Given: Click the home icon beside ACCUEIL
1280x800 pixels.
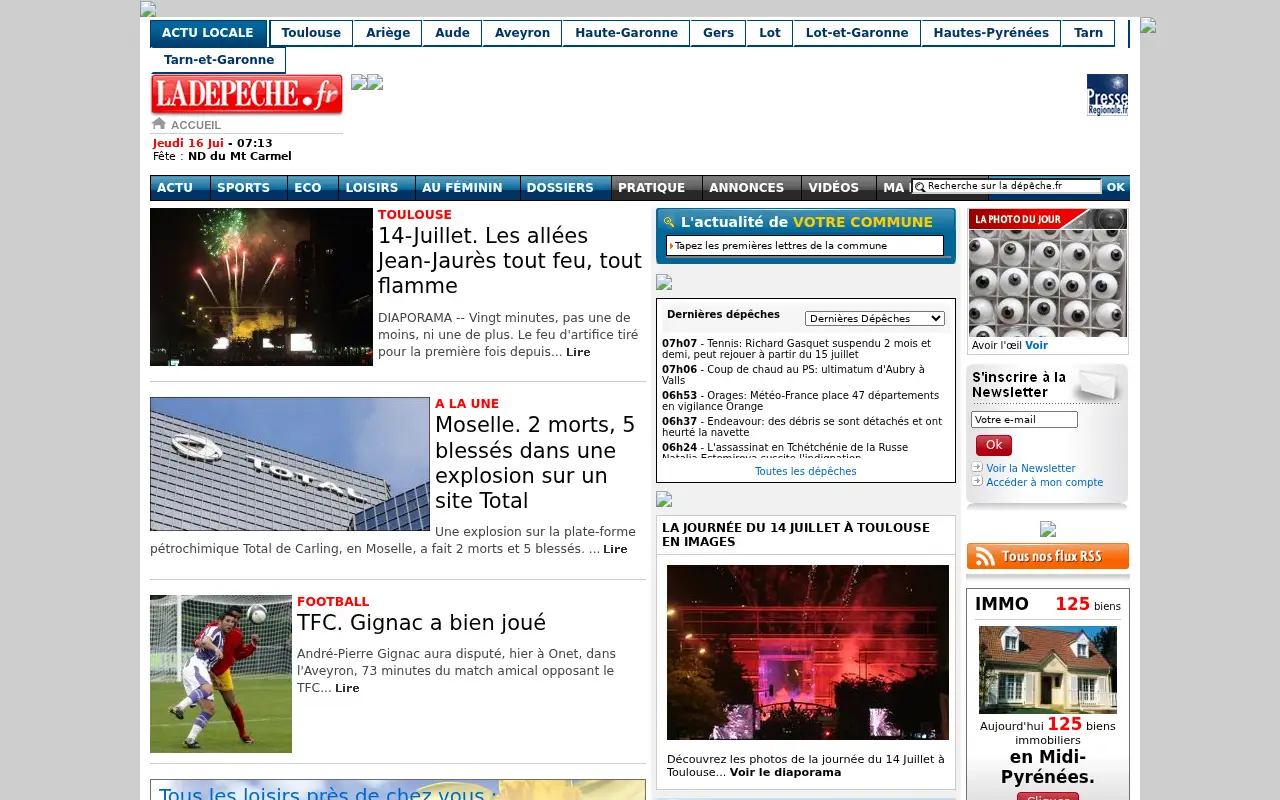Looking at the screenshot, I should tap(158, 124).
